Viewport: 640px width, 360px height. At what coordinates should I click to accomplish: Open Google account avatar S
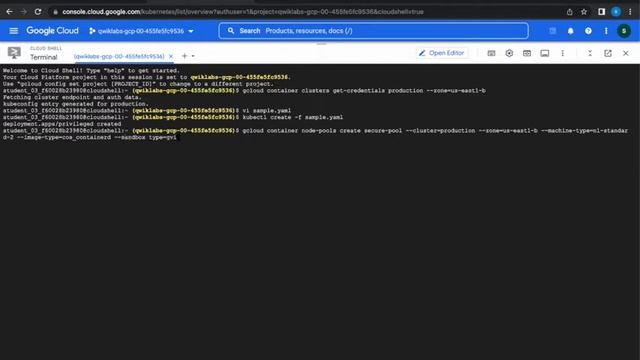click(x=624, y=31)
